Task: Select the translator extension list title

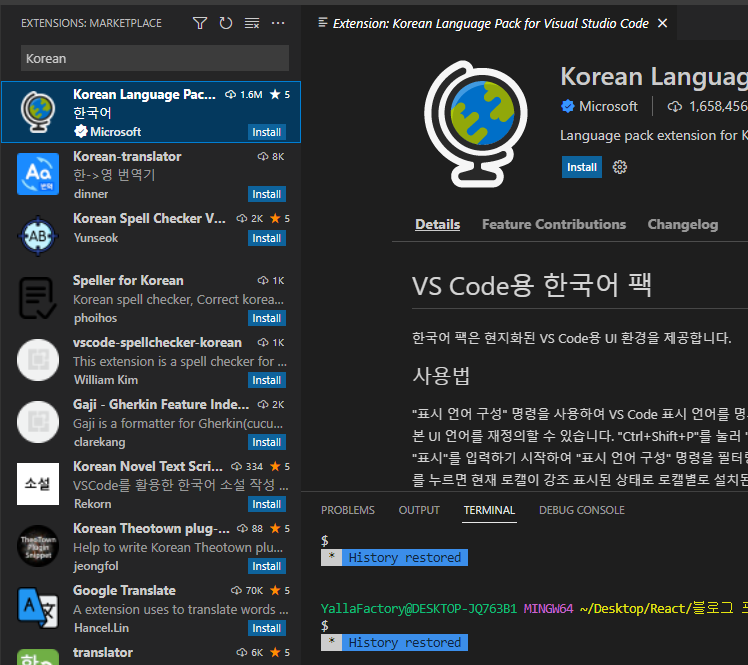Action: [x=103, y=652]
